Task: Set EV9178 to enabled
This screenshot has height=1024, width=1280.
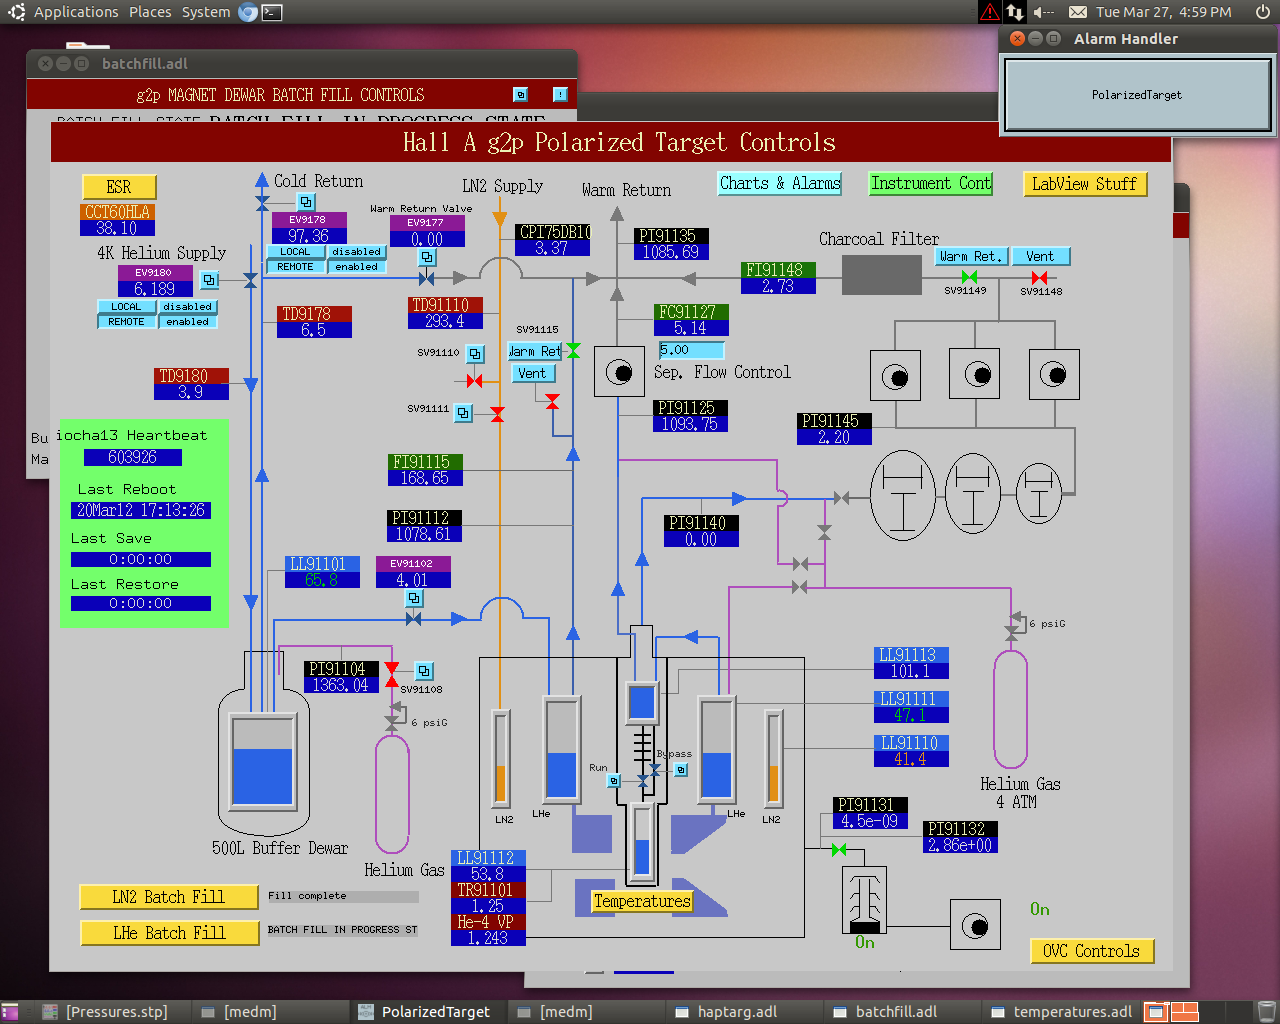Action: pos(356,267)
